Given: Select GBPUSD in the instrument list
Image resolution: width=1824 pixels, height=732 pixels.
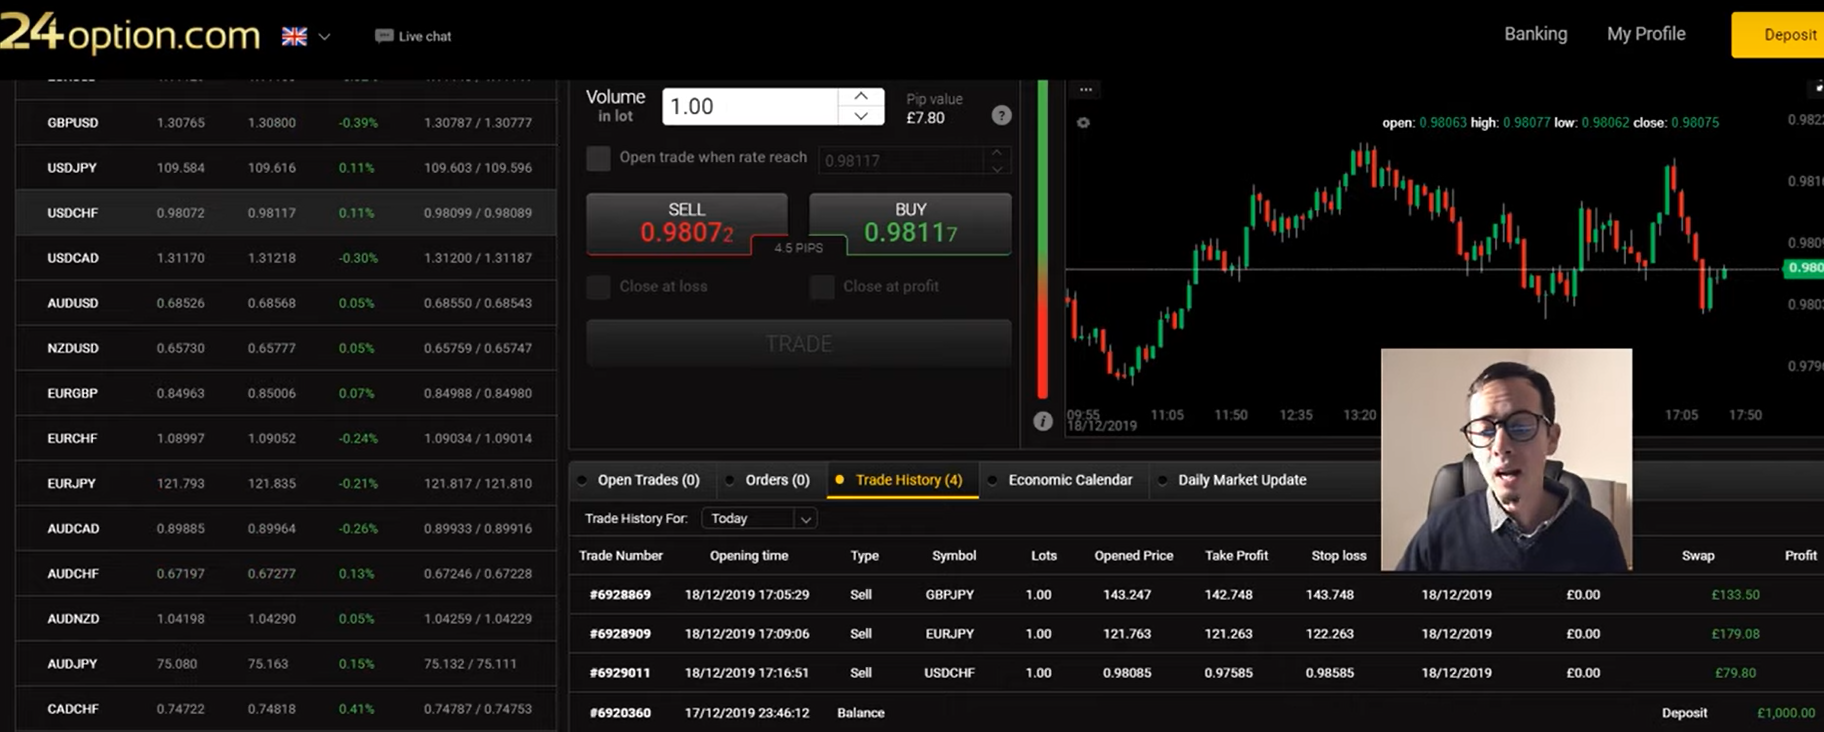Looking at the screenshot, I should point(286,122).
